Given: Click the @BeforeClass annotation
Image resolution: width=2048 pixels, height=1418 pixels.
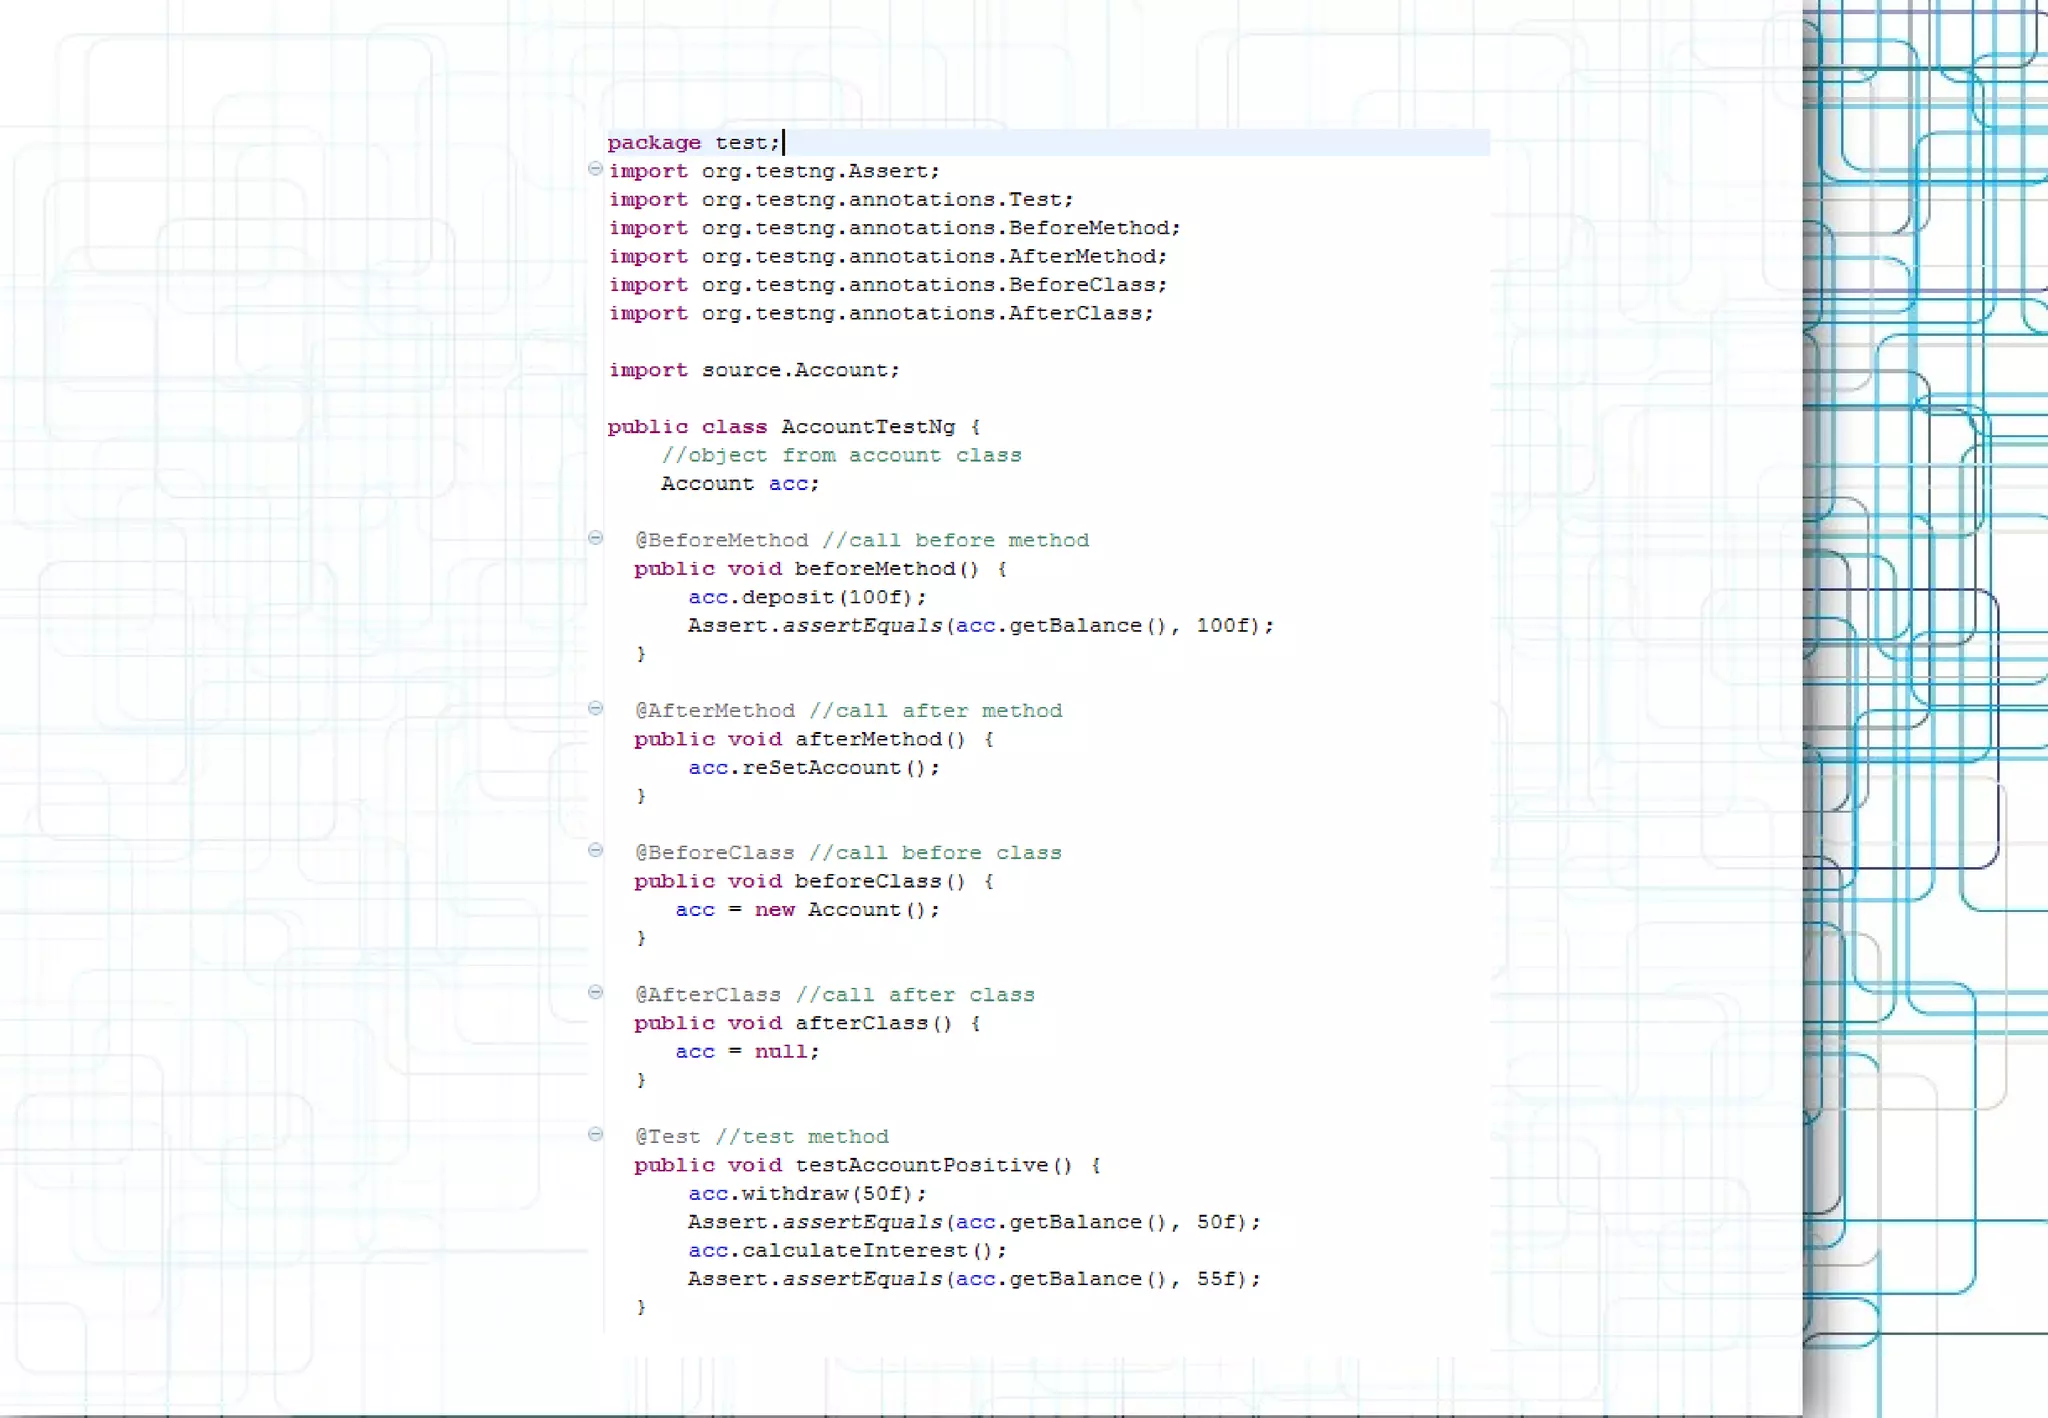Looking at the screenshot, I should [716, 853].
